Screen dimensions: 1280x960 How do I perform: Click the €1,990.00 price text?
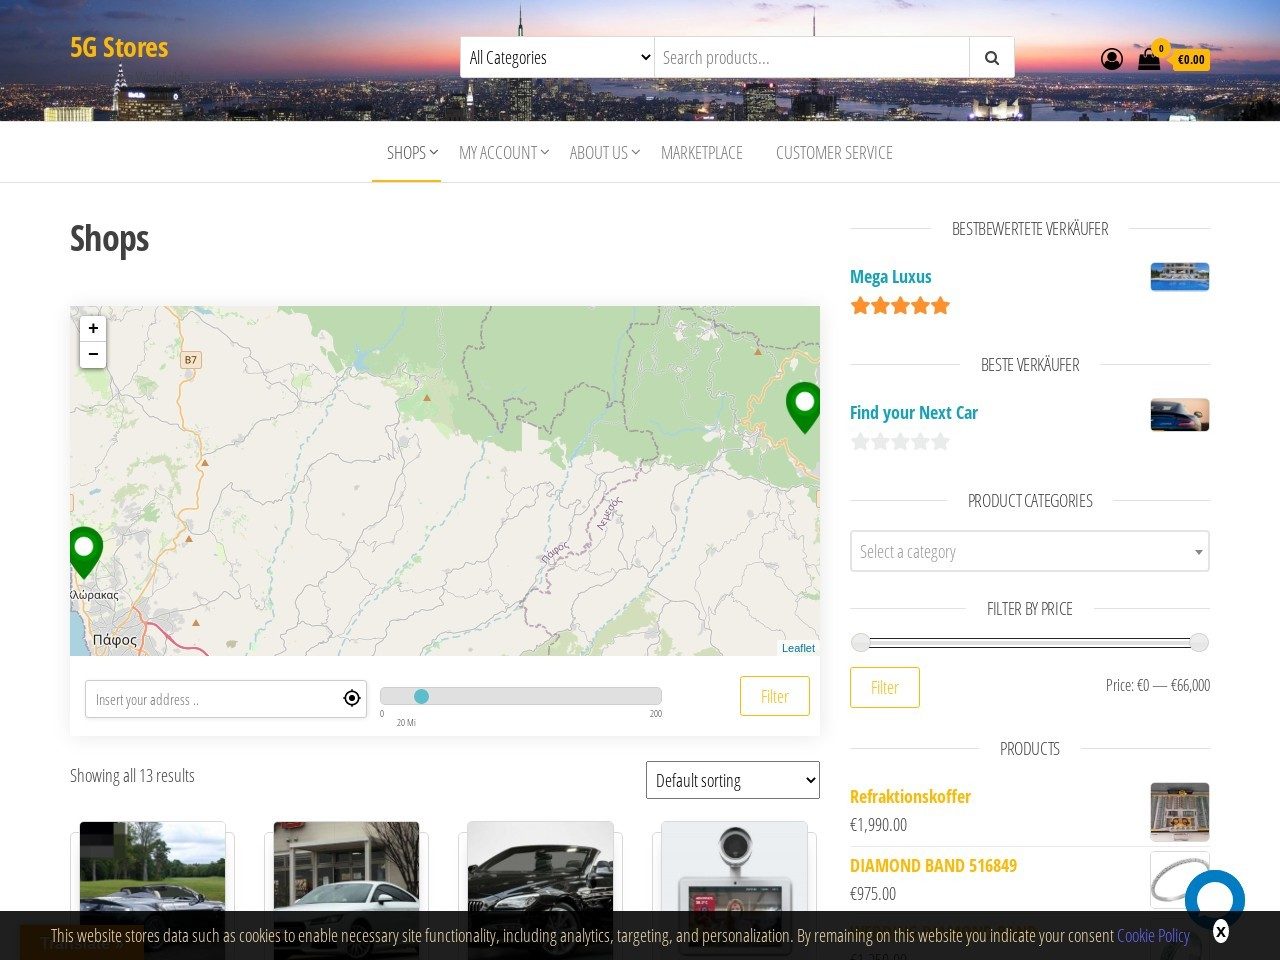coord(878,825)
